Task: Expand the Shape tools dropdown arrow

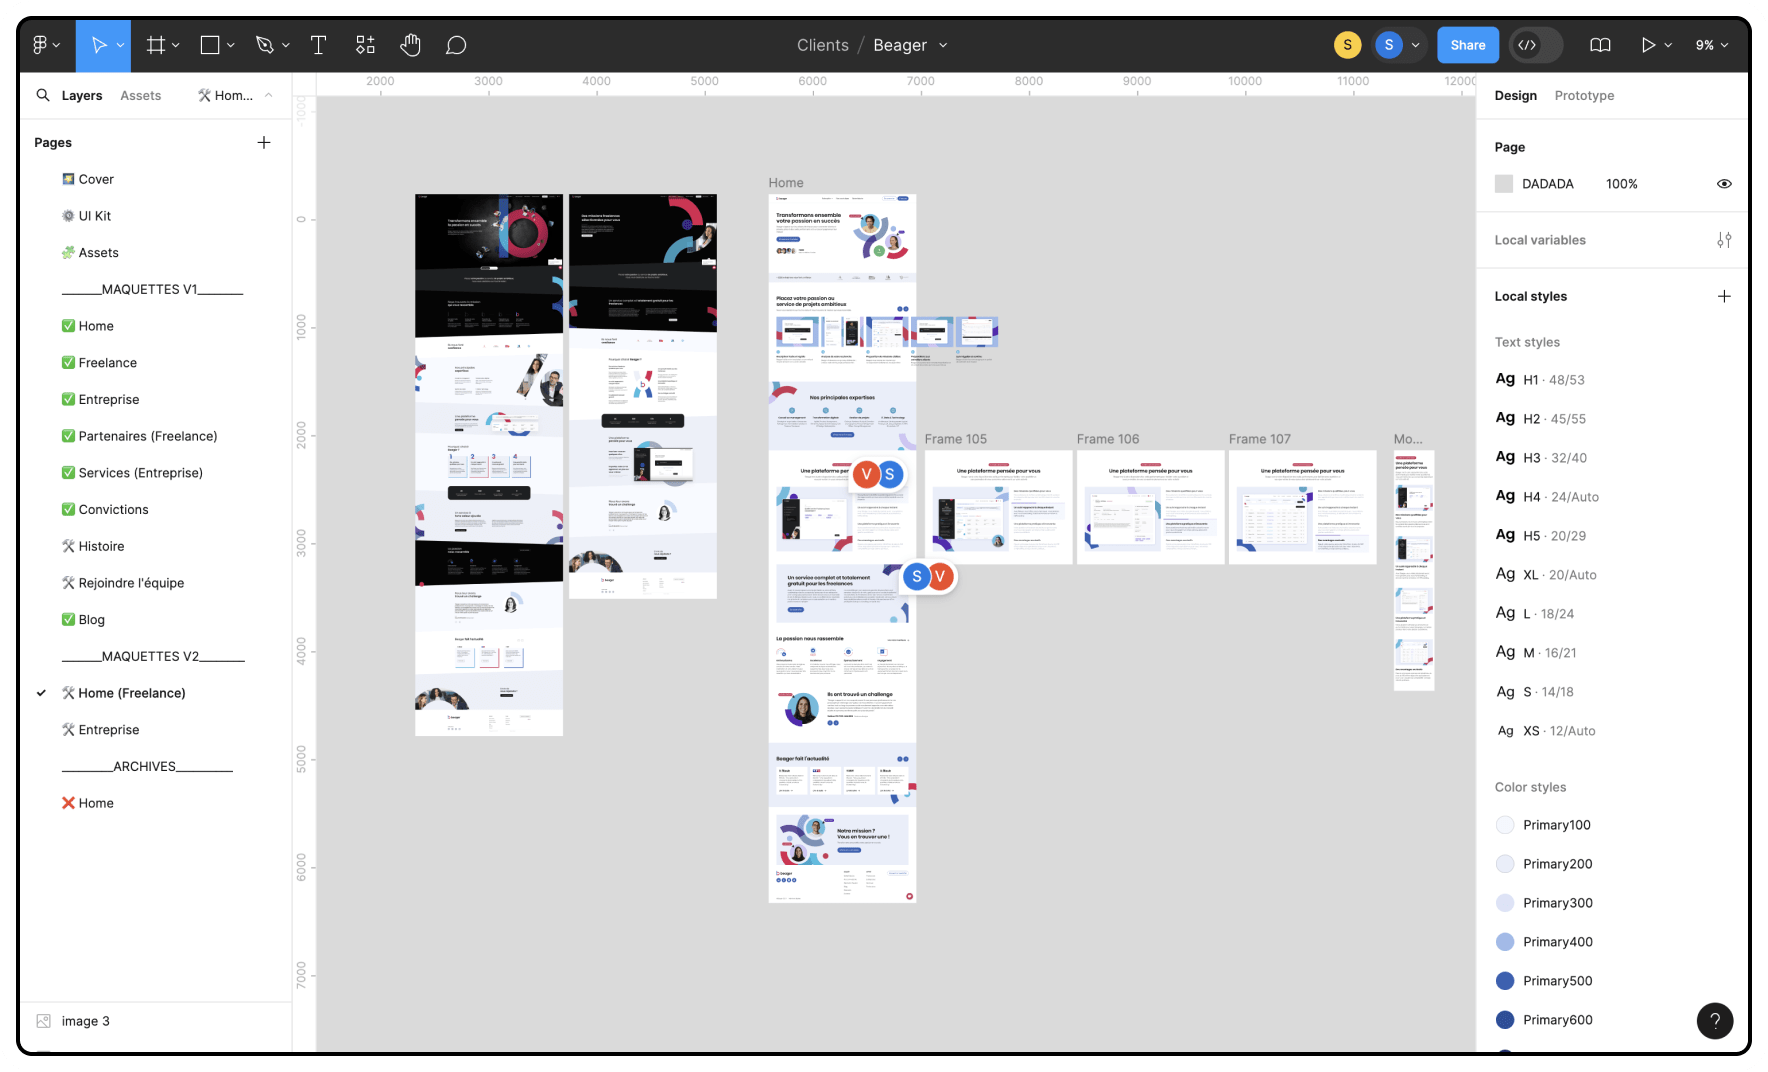Action: pos(231,45)
